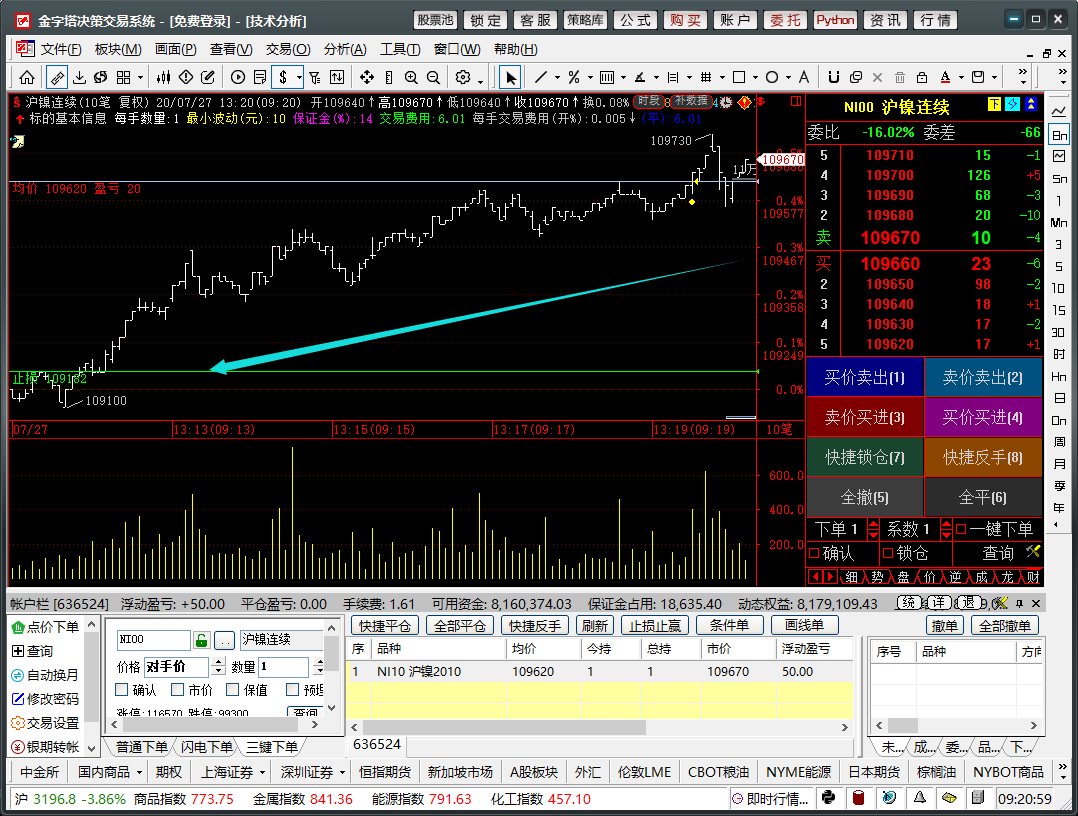The height and width of the screenshot is (816, 1078).
Task: Click the diamond alert info icon
Action: click(x=186, y=77)
